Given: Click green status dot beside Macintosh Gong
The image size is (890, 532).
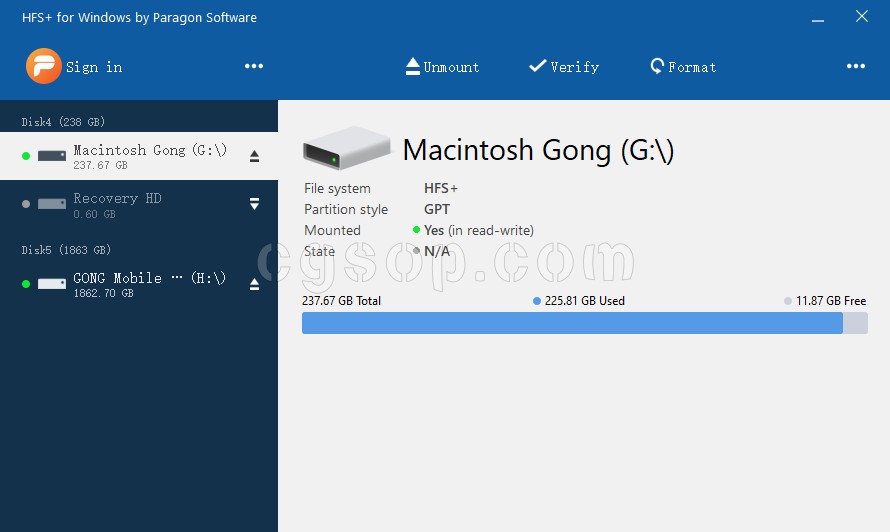Looking at the screenshot, I should 26,156.
